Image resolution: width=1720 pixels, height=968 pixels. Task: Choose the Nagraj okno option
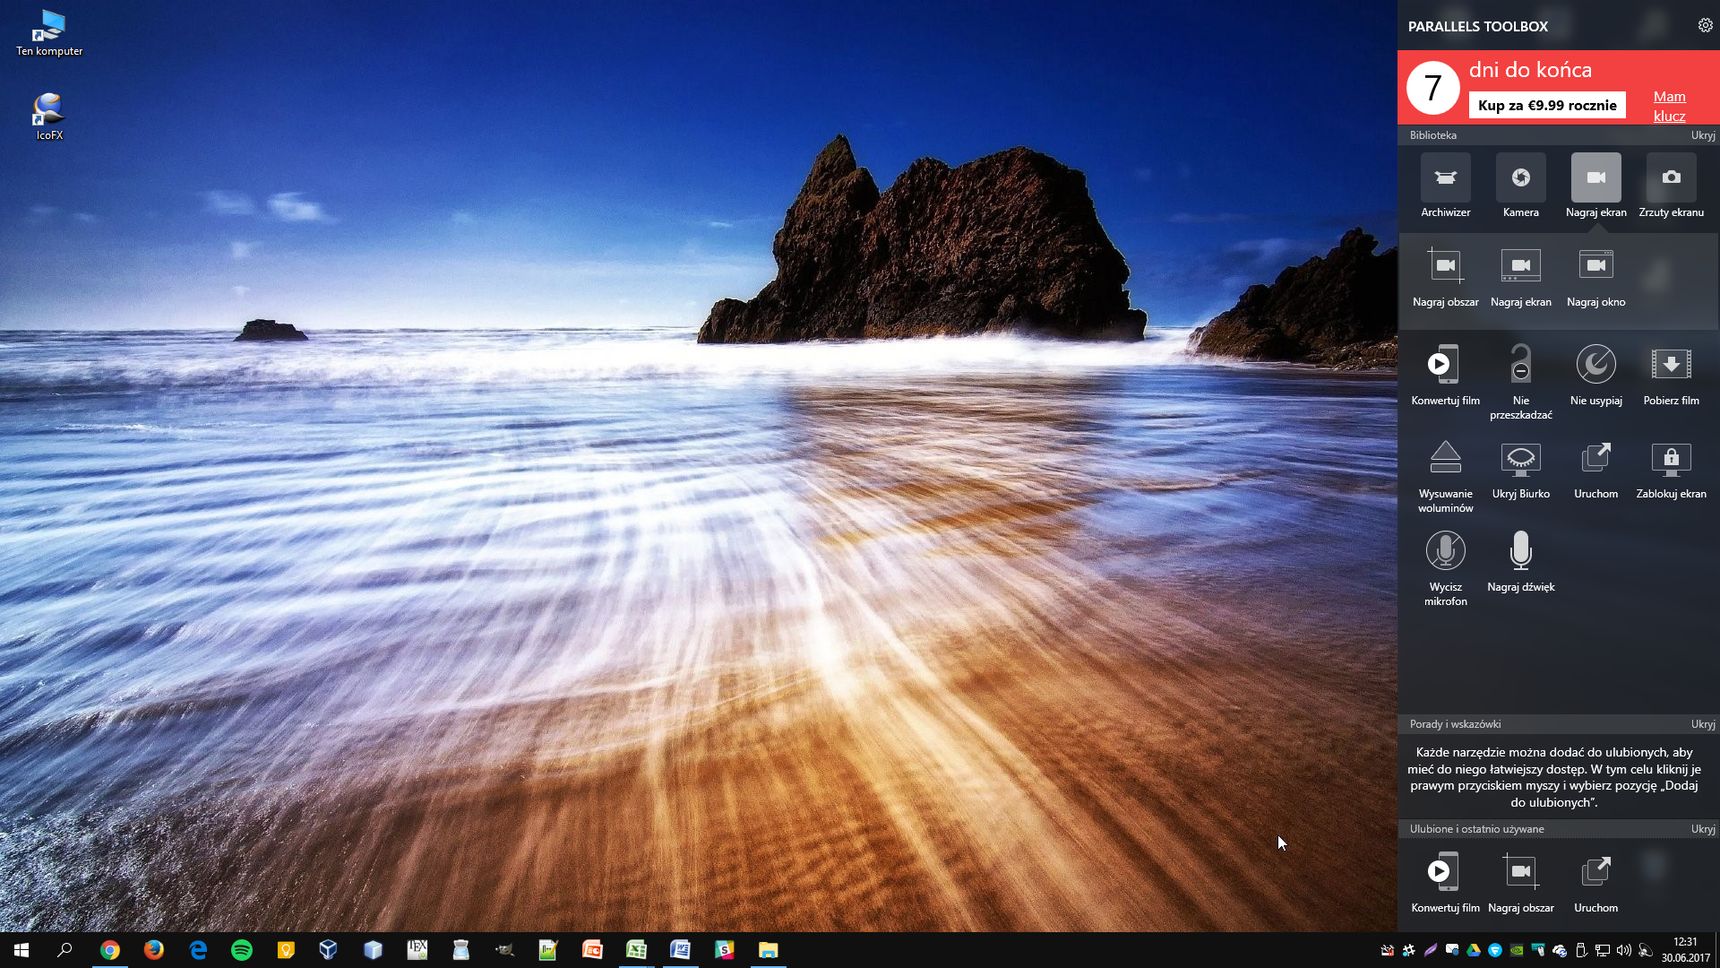tap(1596, 277)
